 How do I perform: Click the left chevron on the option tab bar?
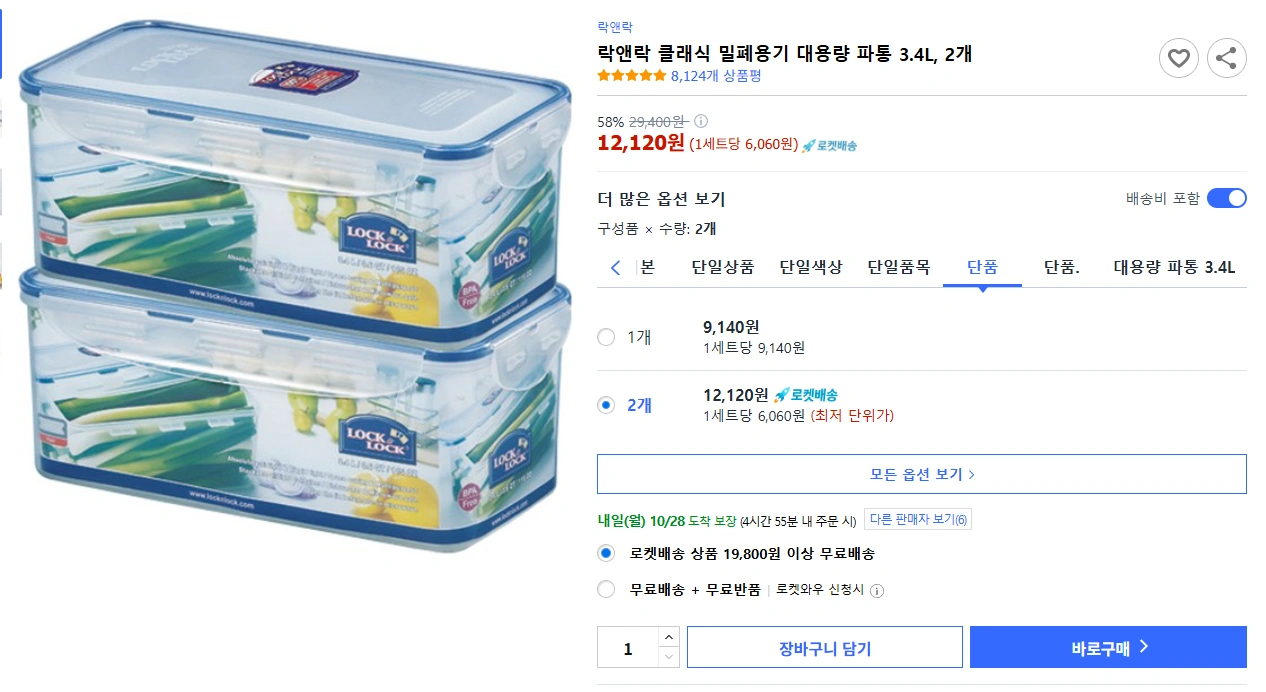pyautogui.click(x=614, y=267)
